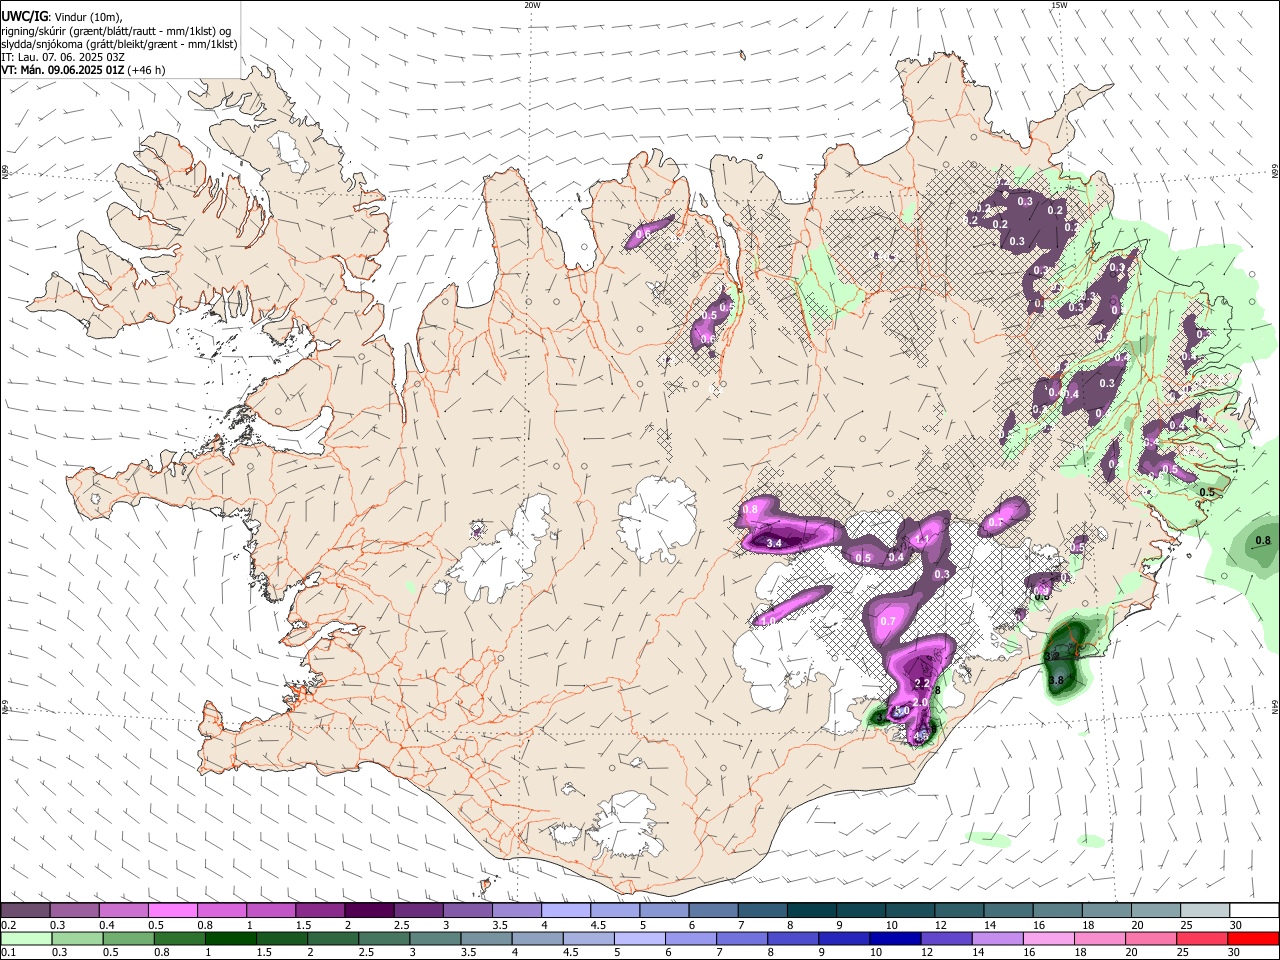Screen dimensions: 1280x960
Task: Click the '1.0' value on the elongated purple streak
Action: click(x=768, y=621)
